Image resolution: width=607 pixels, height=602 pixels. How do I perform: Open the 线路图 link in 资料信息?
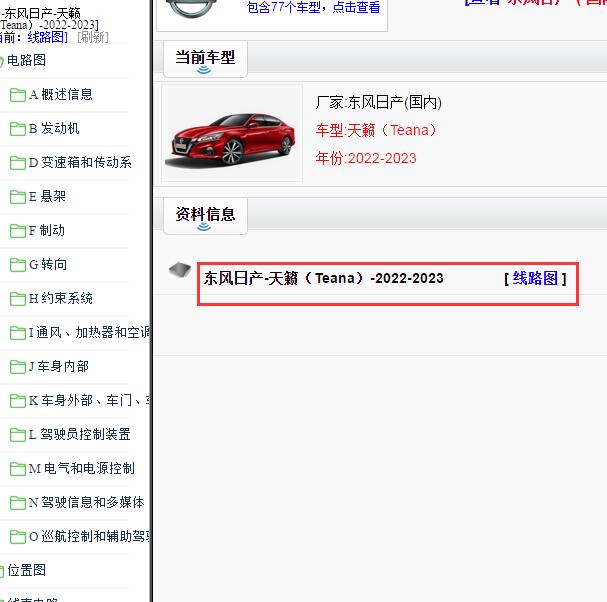[535, 278]
